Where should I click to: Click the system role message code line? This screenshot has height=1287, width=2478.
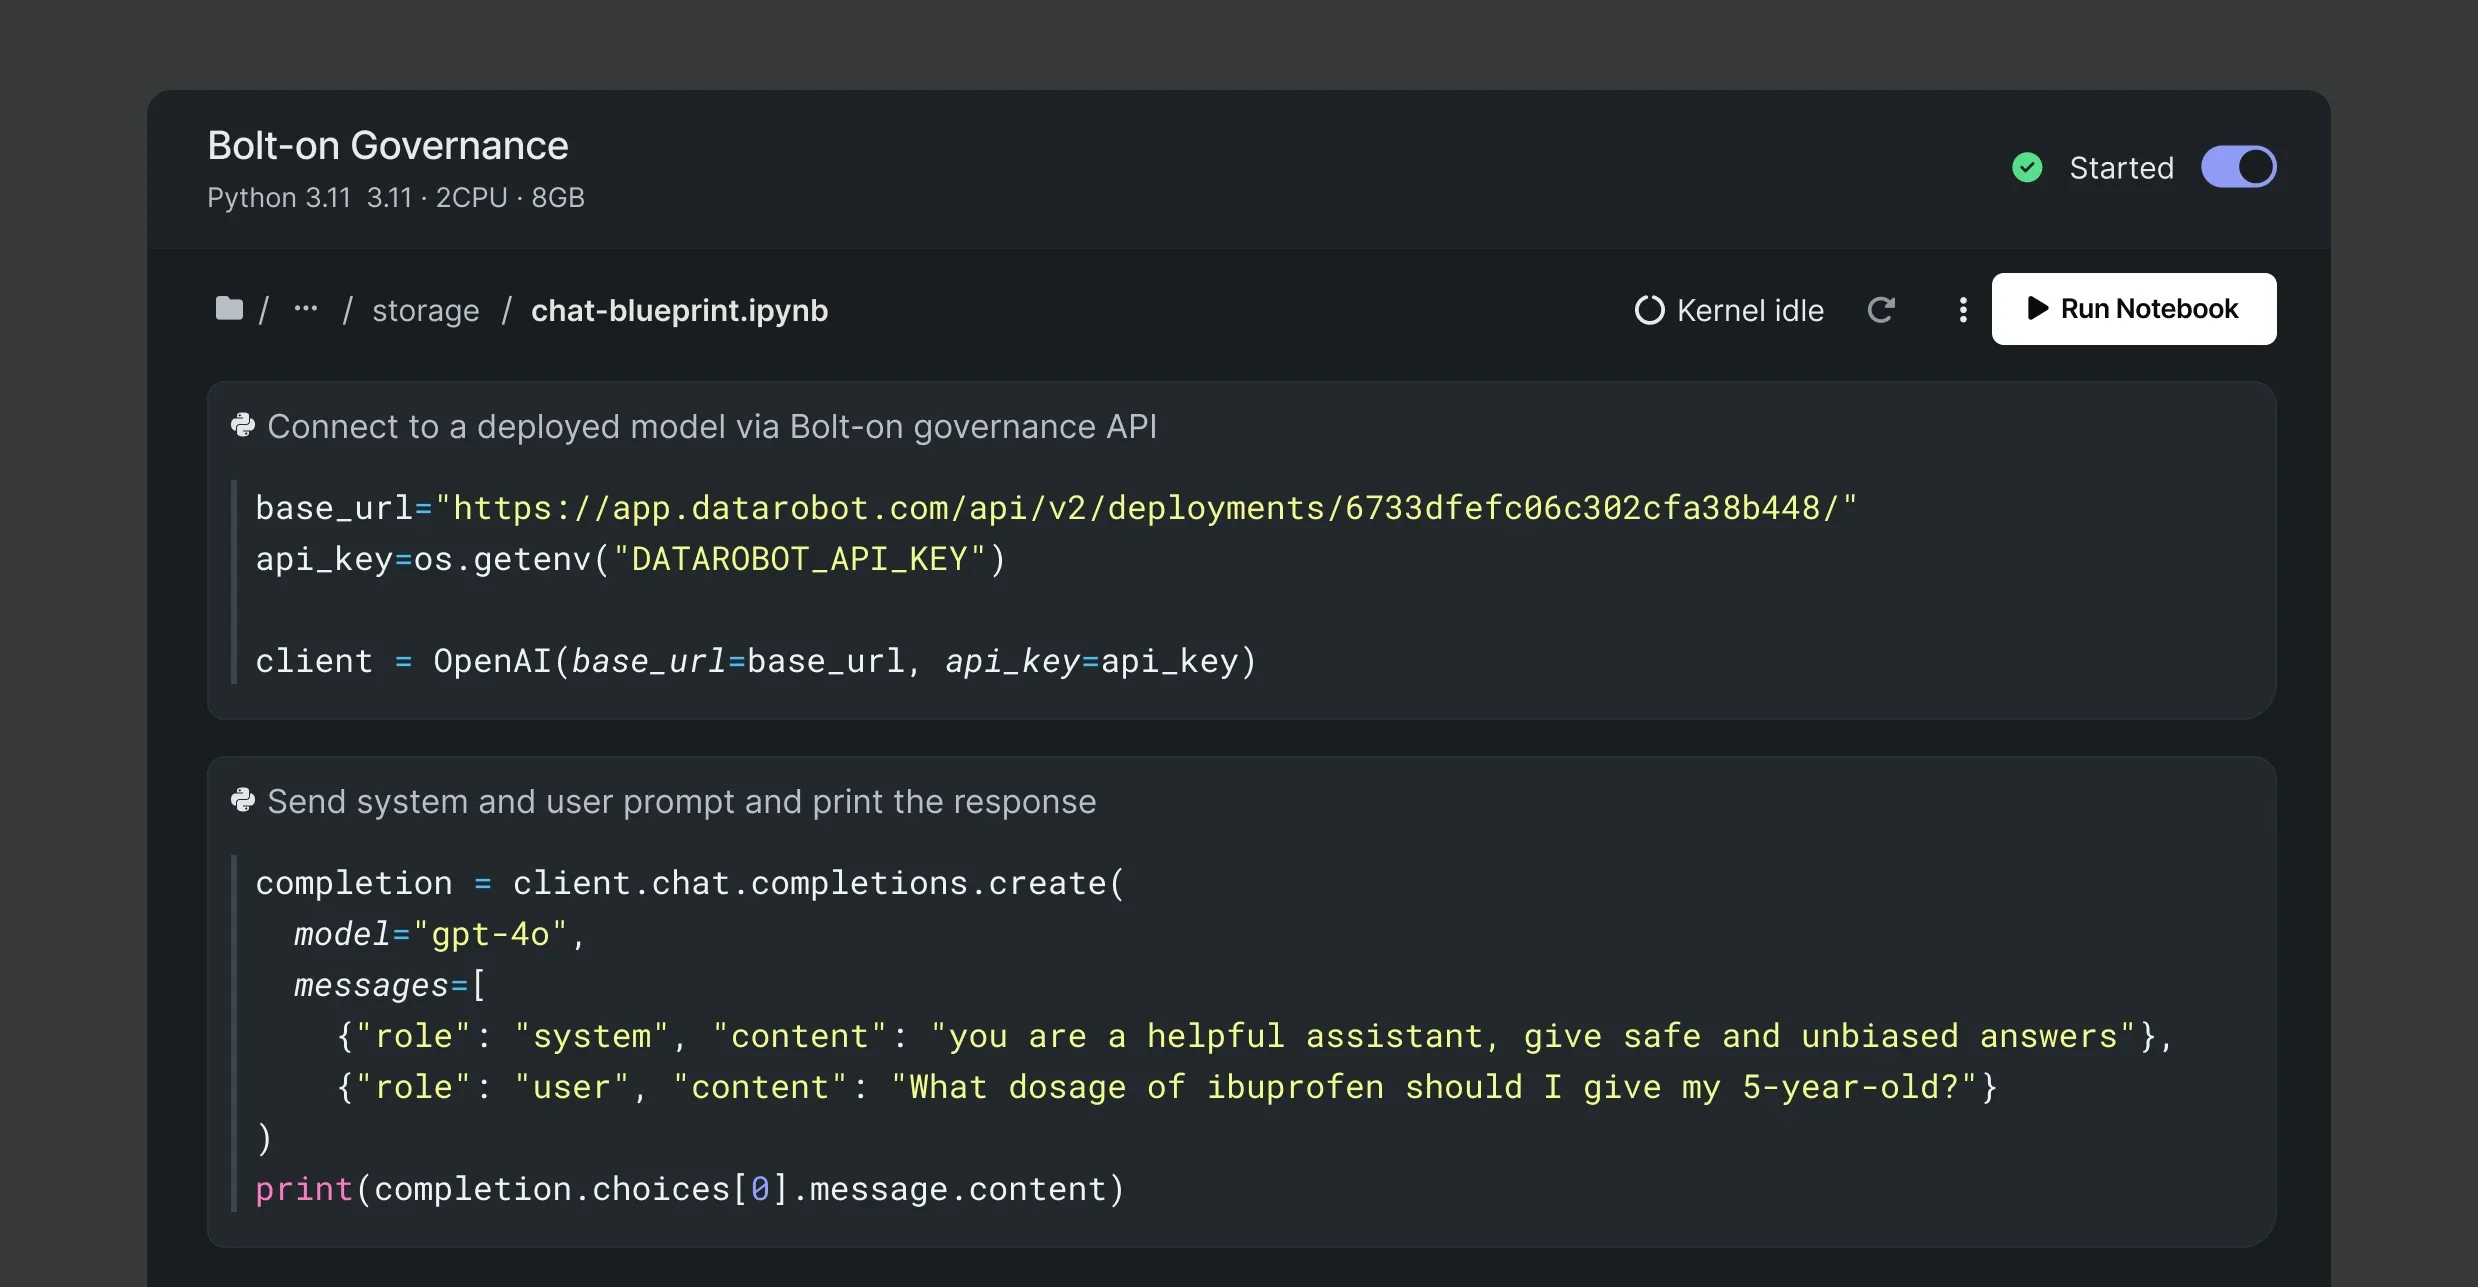(x=1255, y=1036)
